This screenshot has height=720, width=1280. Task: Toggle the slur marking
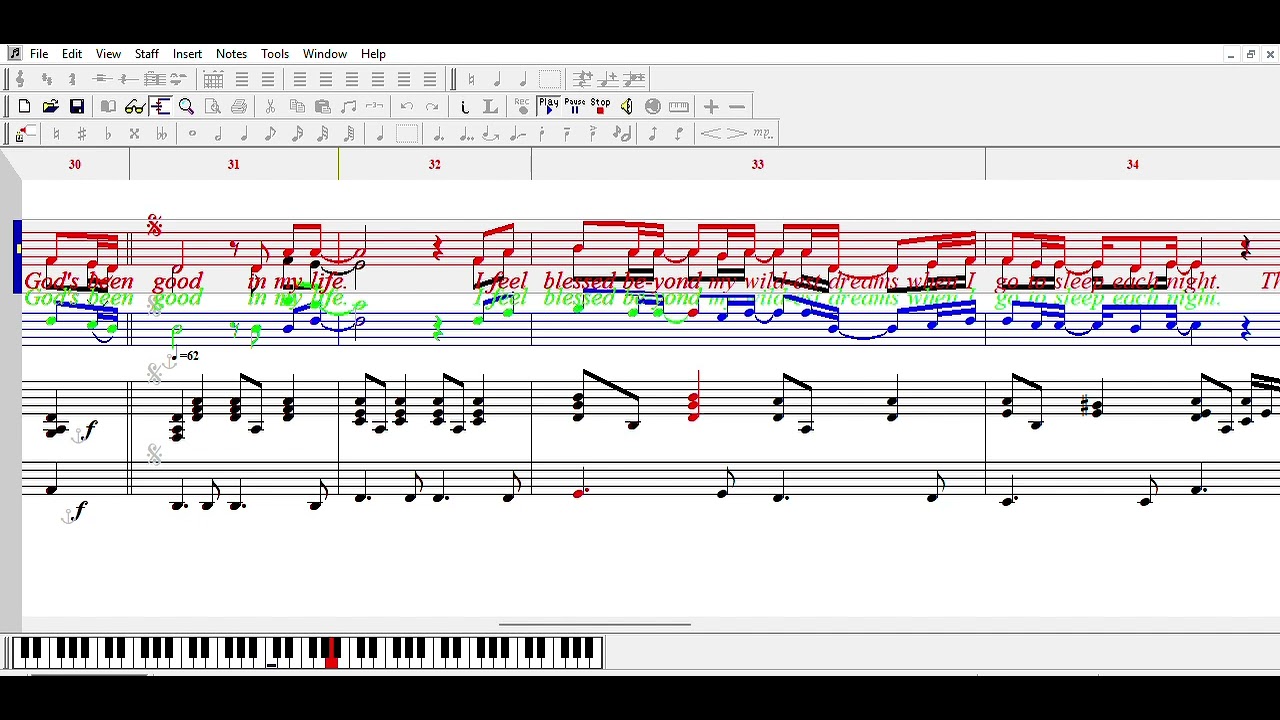[517, 134]
